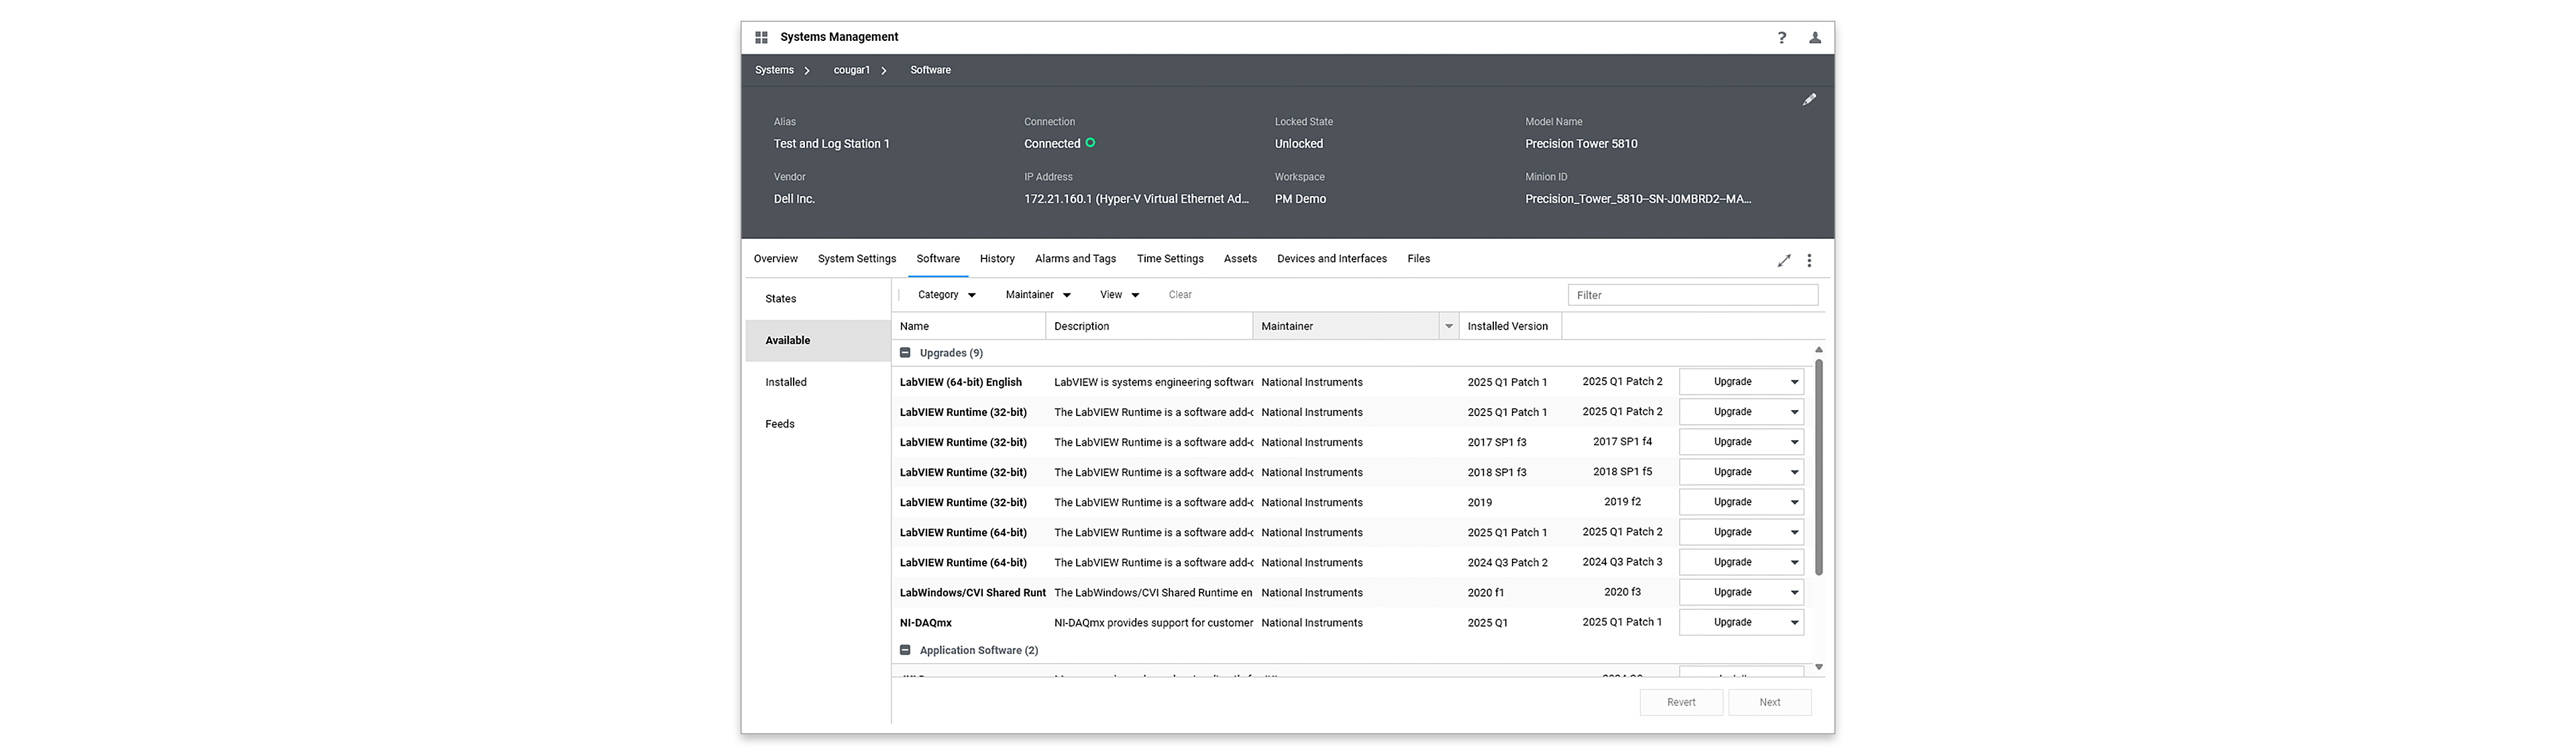Switch to the Alarms and Tags tab

point(1075,259)
